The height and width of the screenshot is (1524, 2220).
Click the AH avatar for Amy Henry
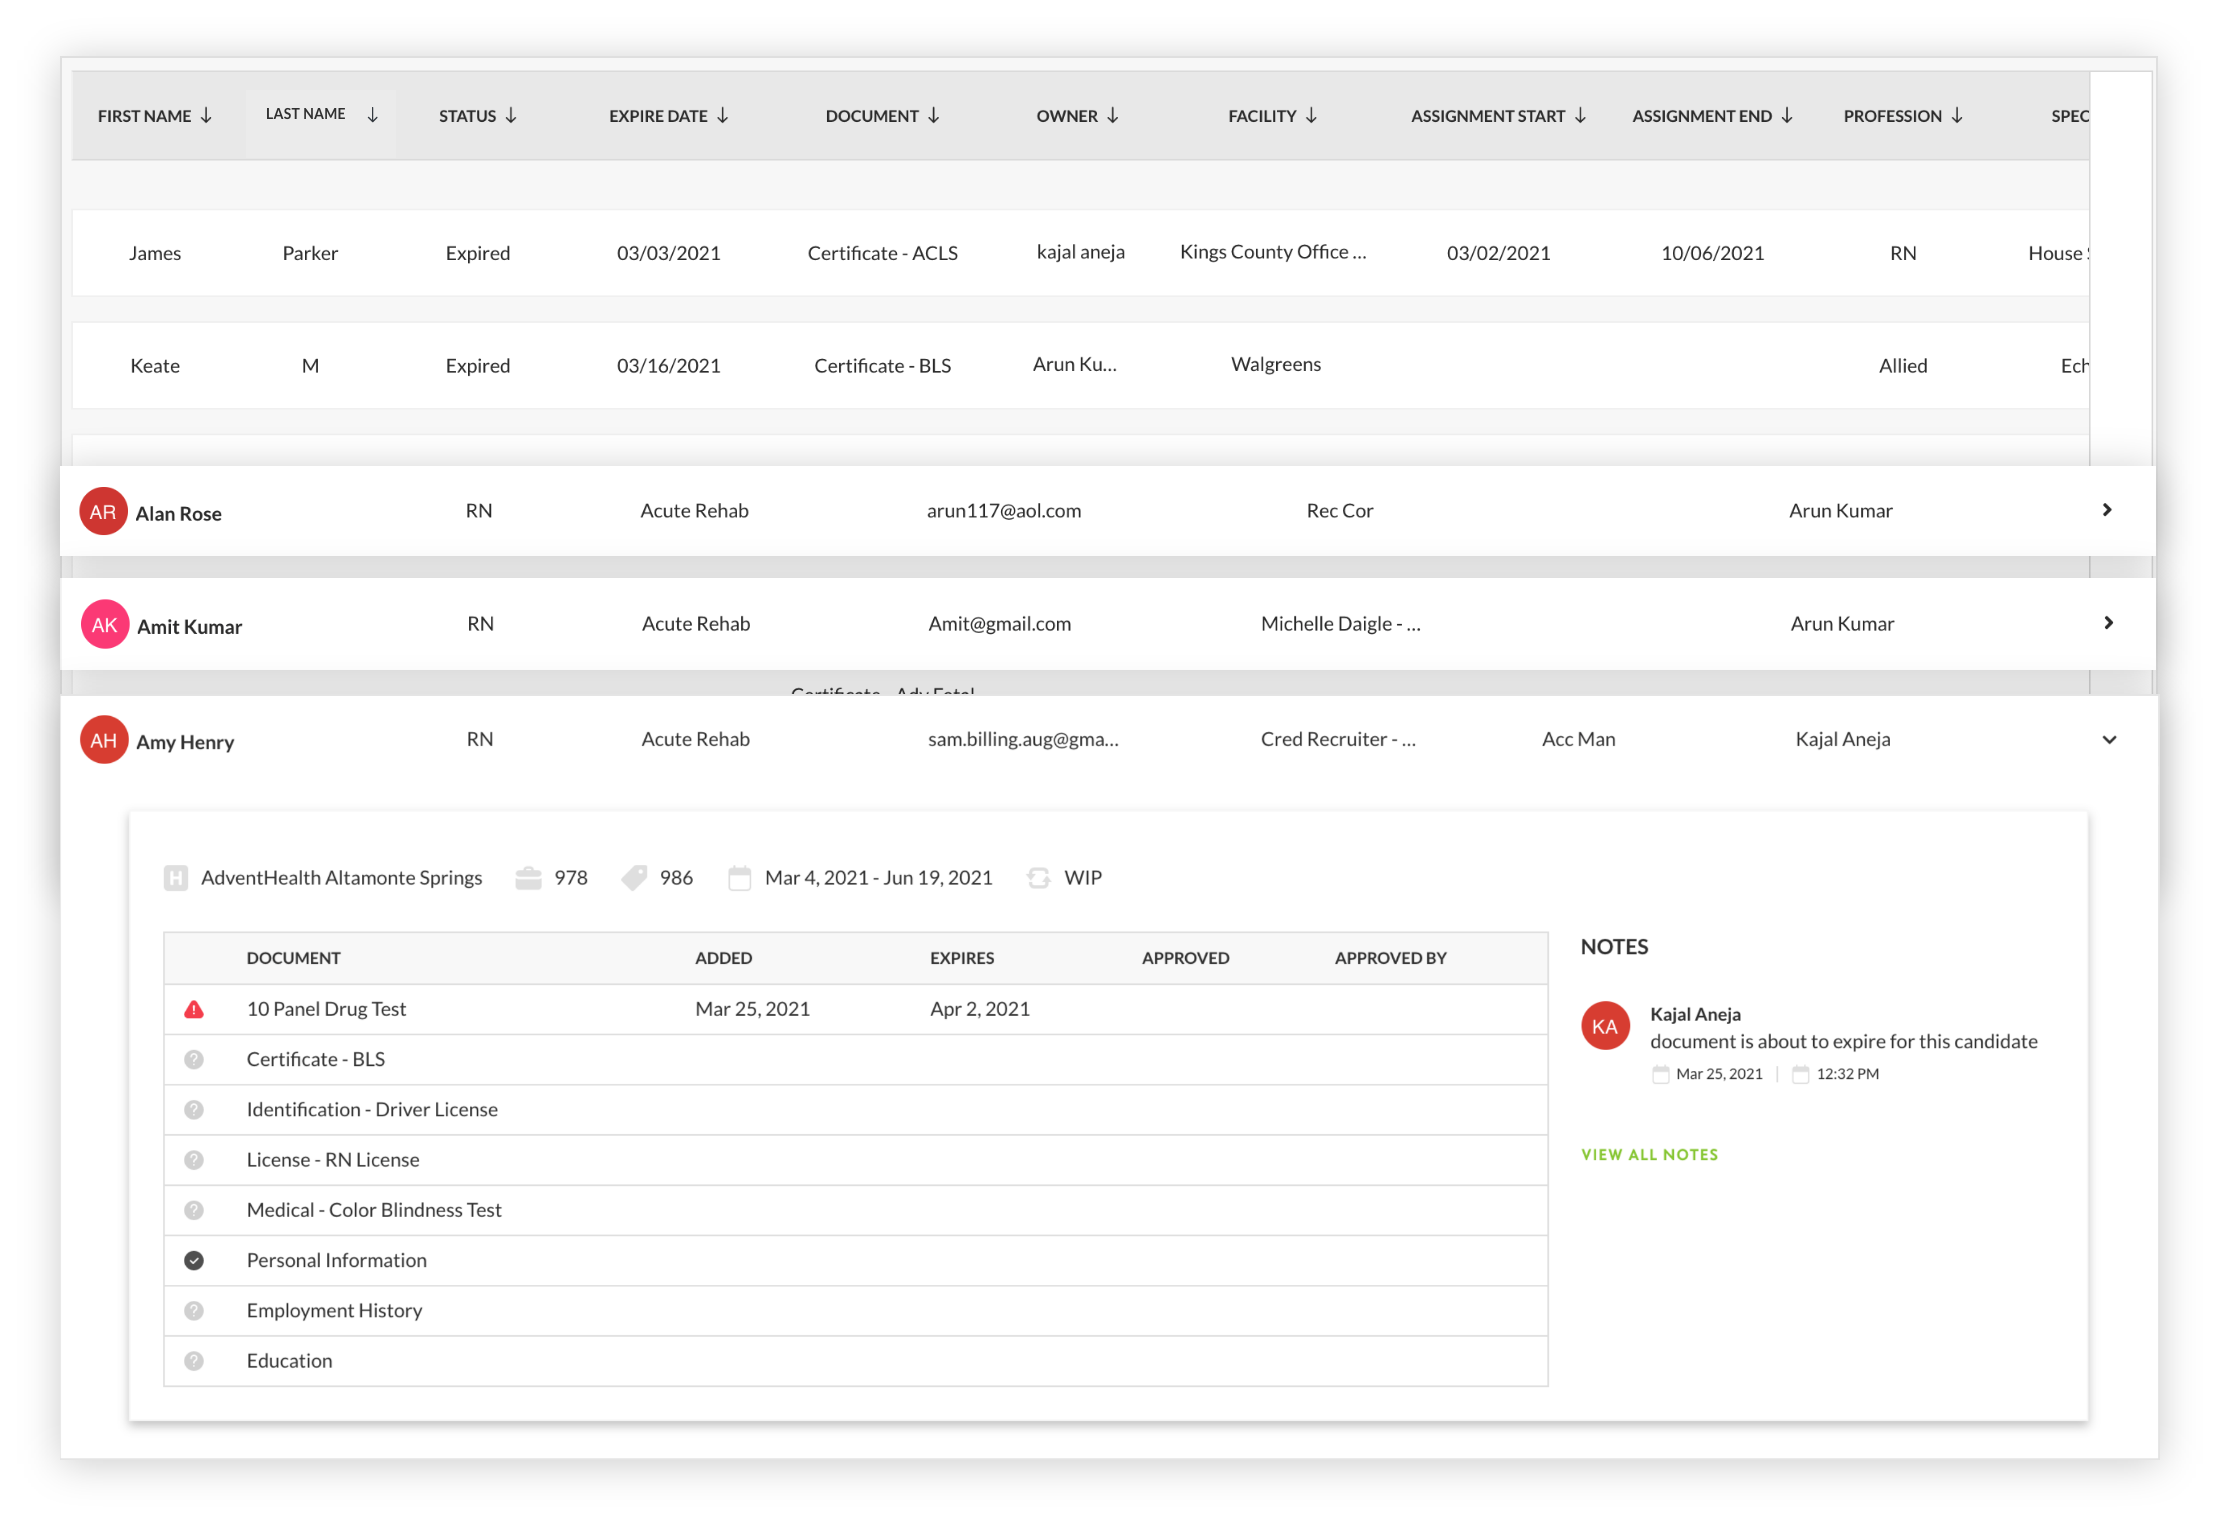click(x=104, y=741)
